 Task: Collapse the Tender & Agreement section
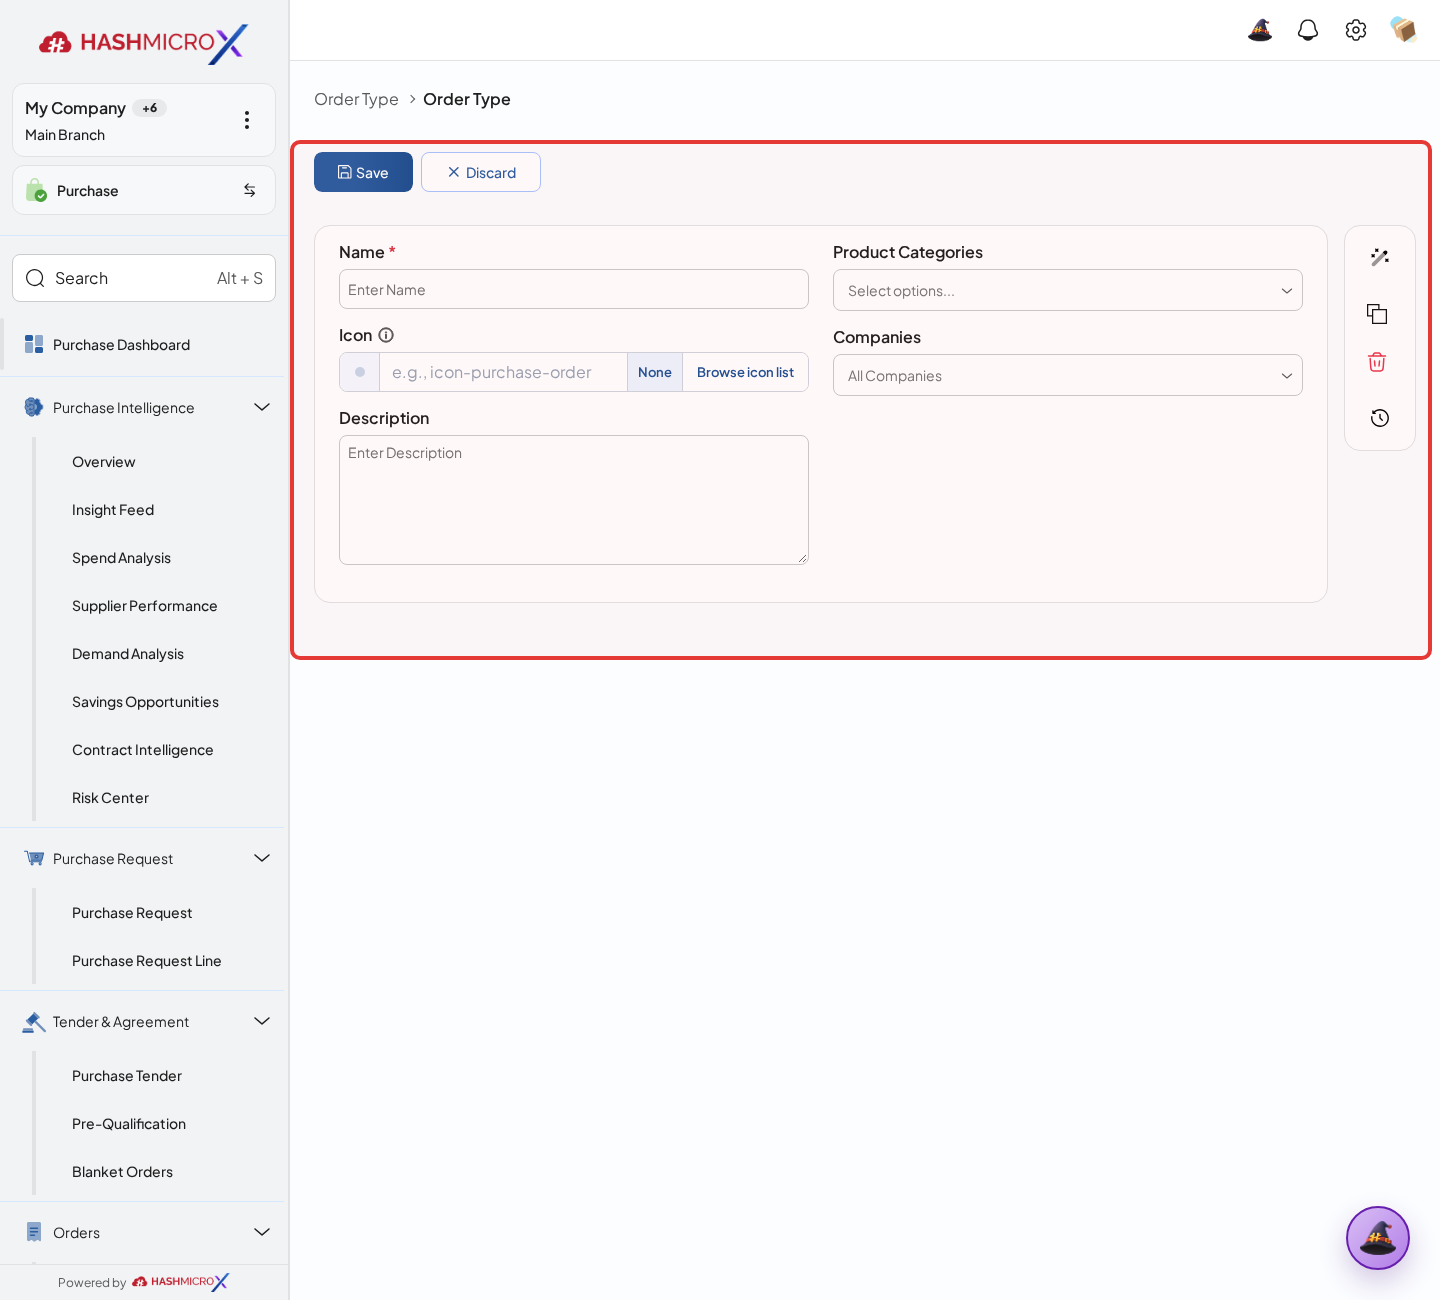pos(262,1021)
